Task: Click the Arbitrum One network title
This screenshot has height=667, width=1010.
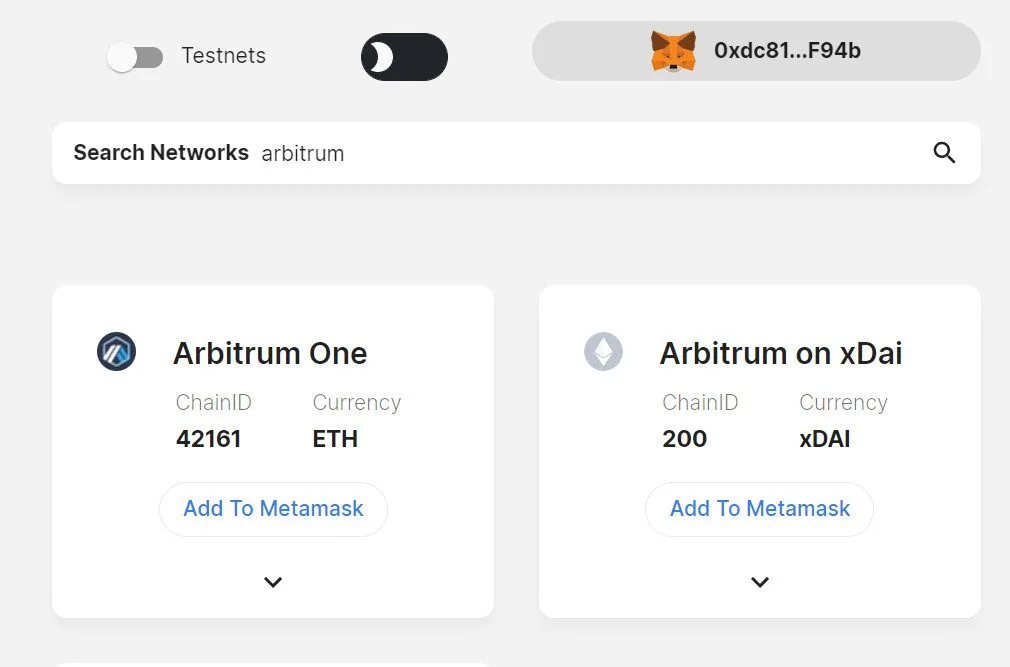Action: click(x=270, y=353)
